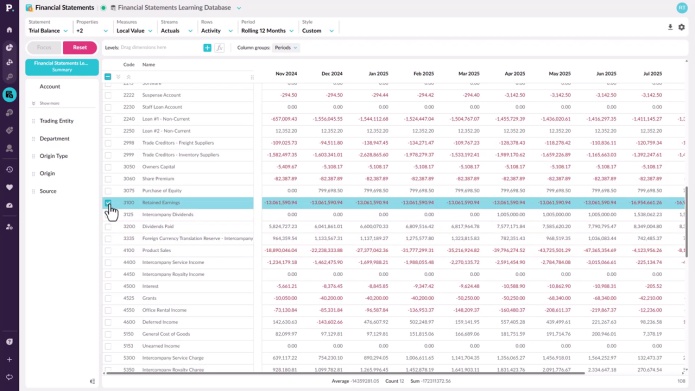
Task: Click the fx formula button
Action: click(219, 47)
